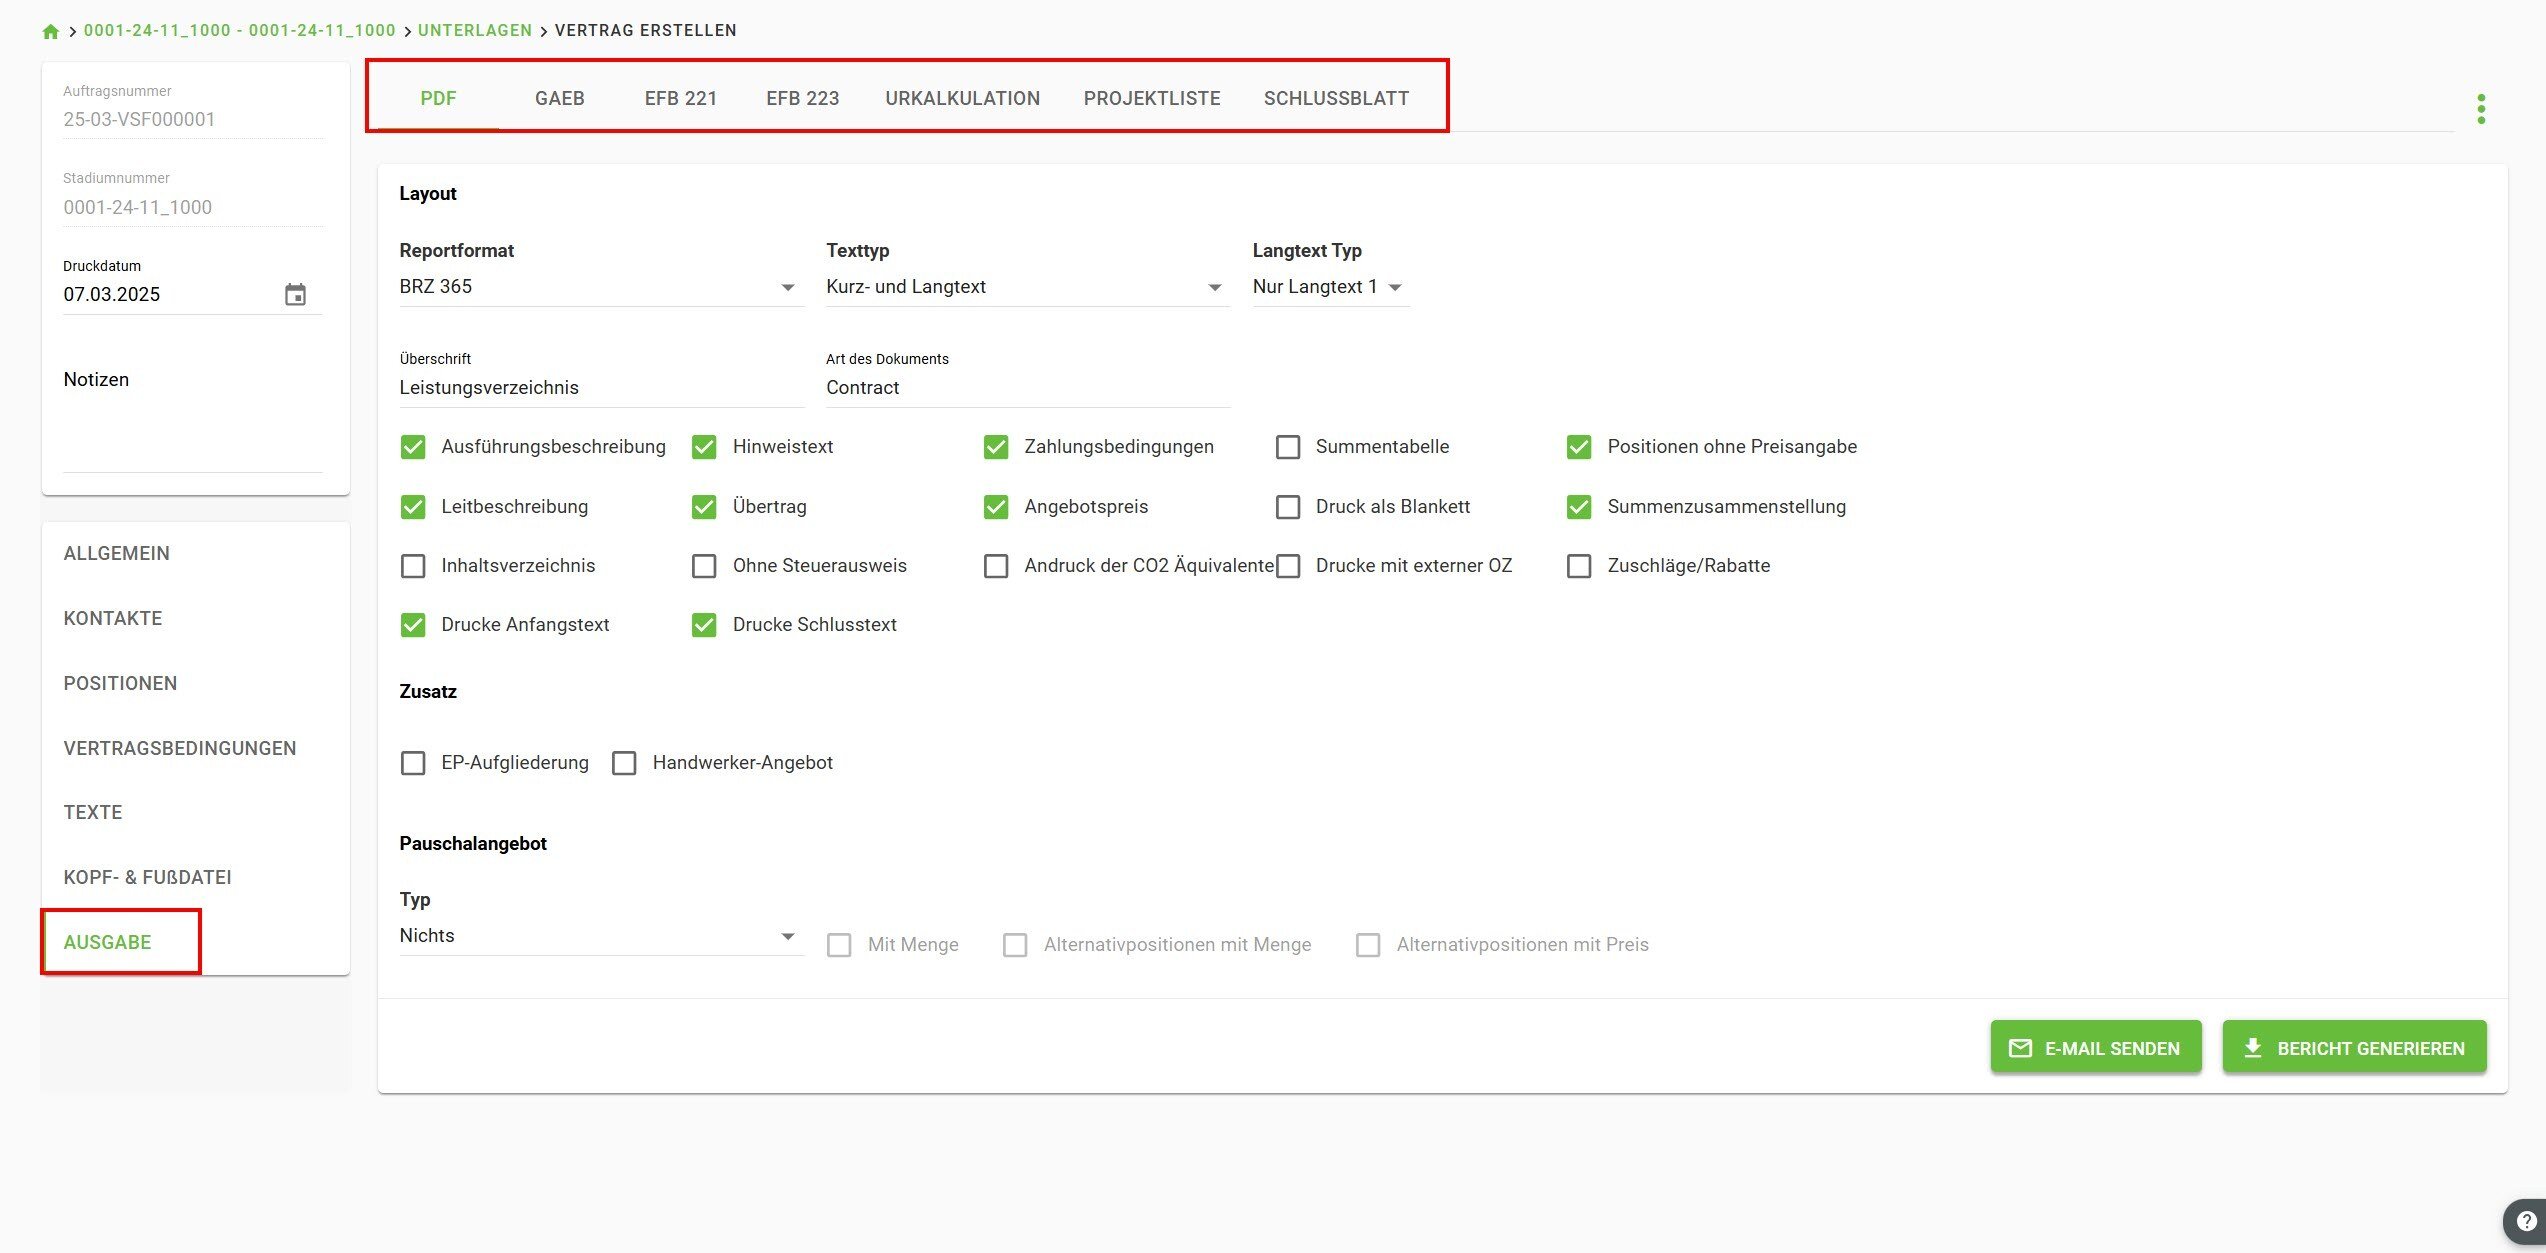The height and width of the screenshot is (1253, 2546).
Task: Open the Pauschalangebot Typ dropdown
Action: pos(600,936)
